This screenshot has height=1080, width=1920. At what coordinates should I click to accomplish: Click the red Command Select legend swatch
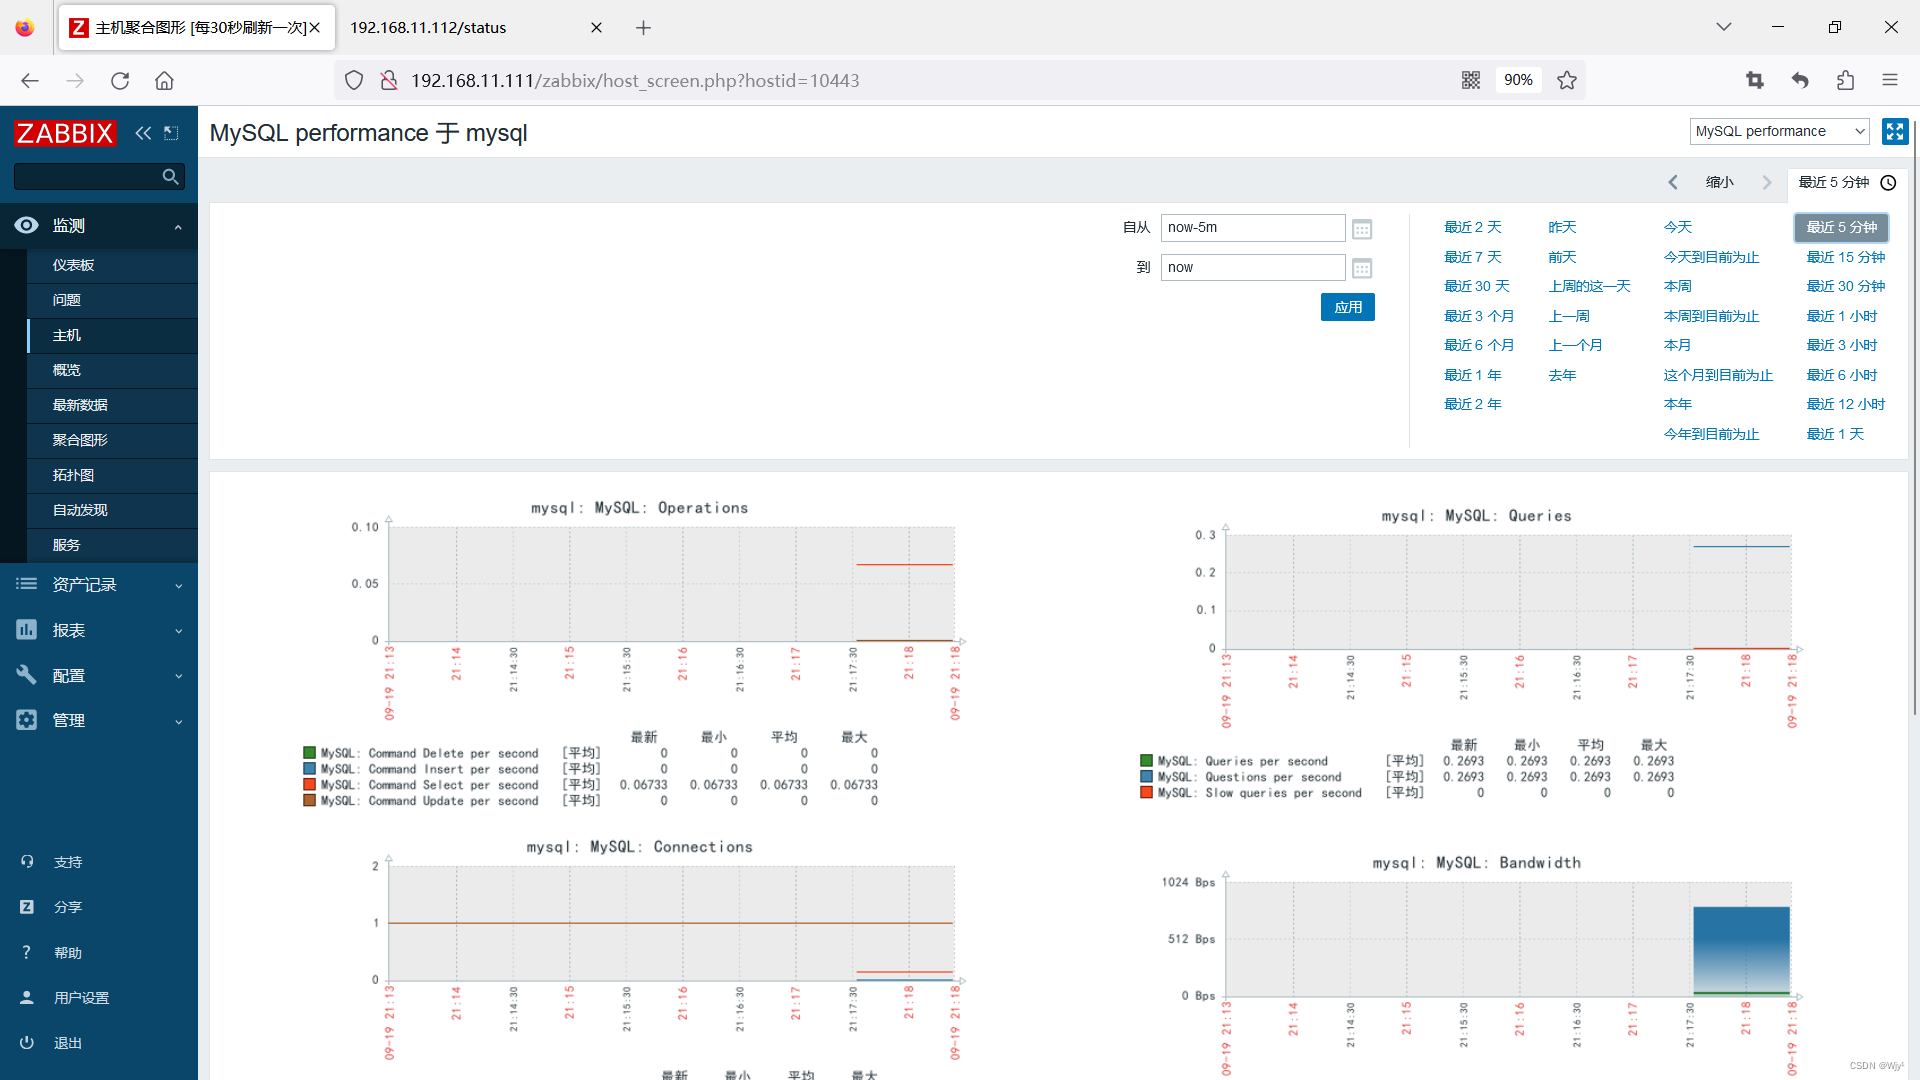[310, 785]
